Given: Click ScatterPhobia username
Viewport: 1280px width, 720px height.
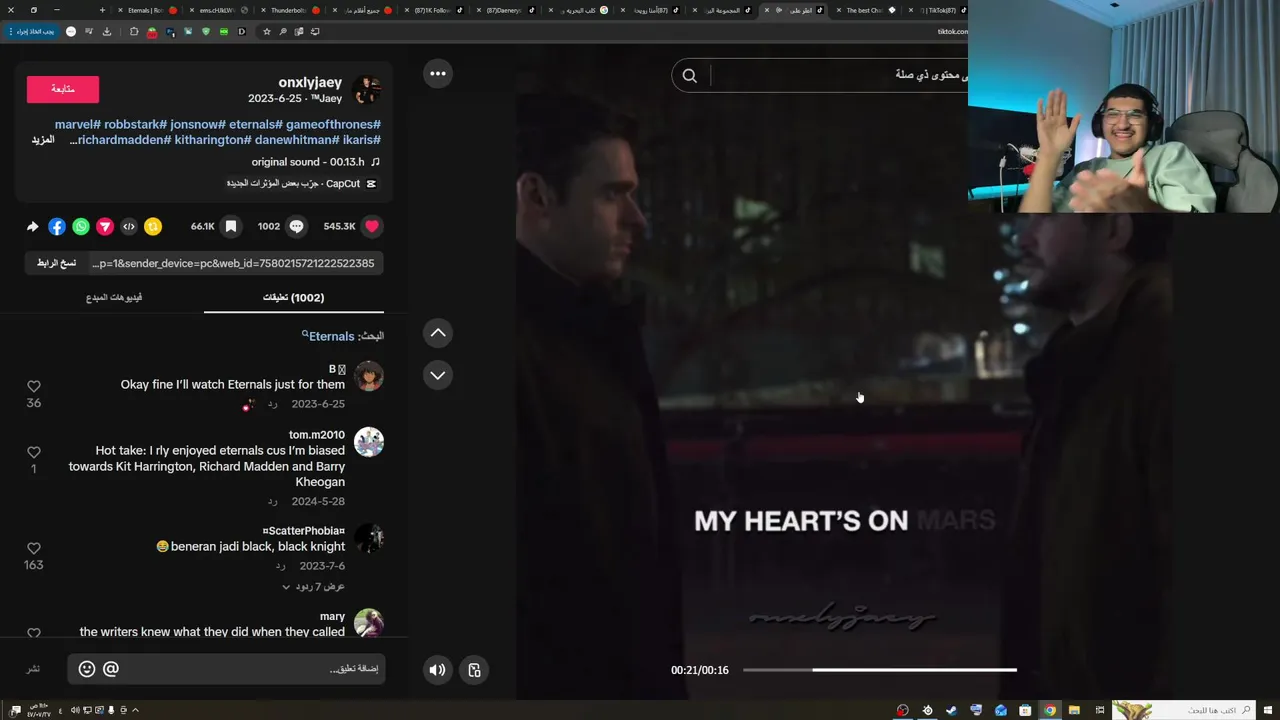Looking at the screenshot, I should [x=304, y=531].
